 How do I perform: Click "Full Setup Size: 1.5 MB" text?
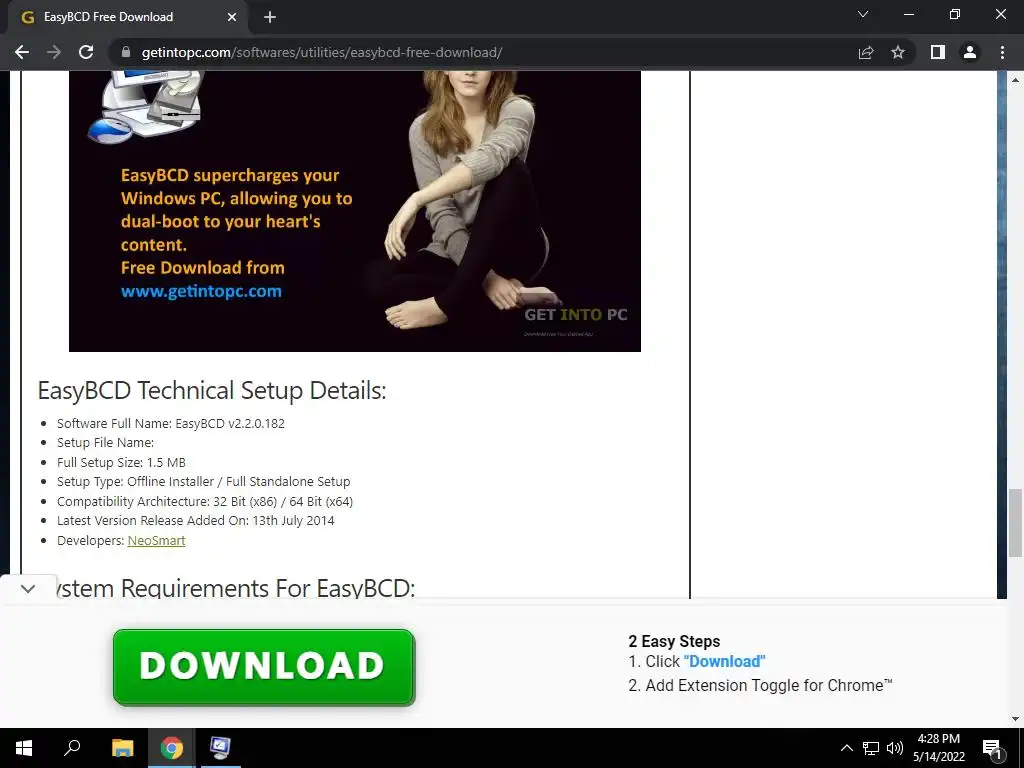click(x=121, y=462)
